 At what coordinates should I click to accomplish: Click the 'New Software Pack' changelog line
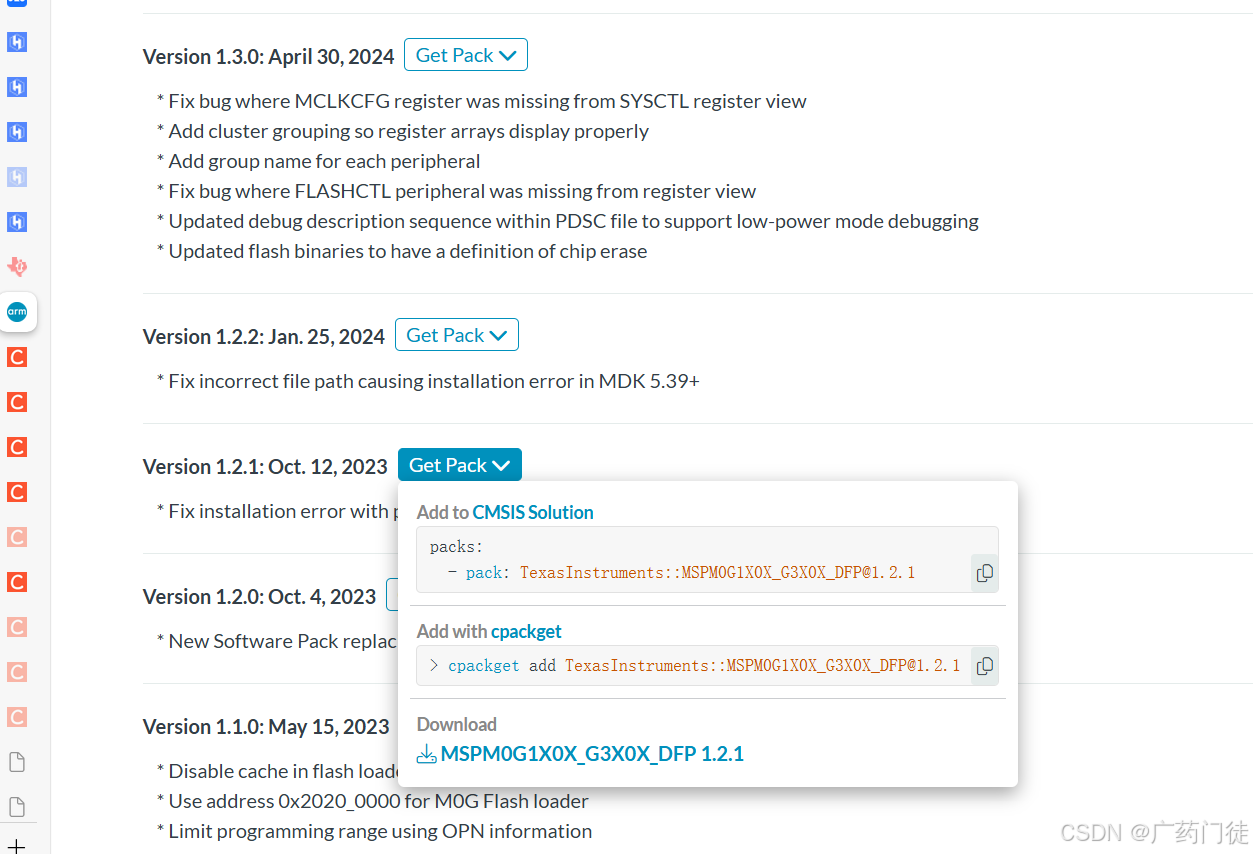(277, 641)
